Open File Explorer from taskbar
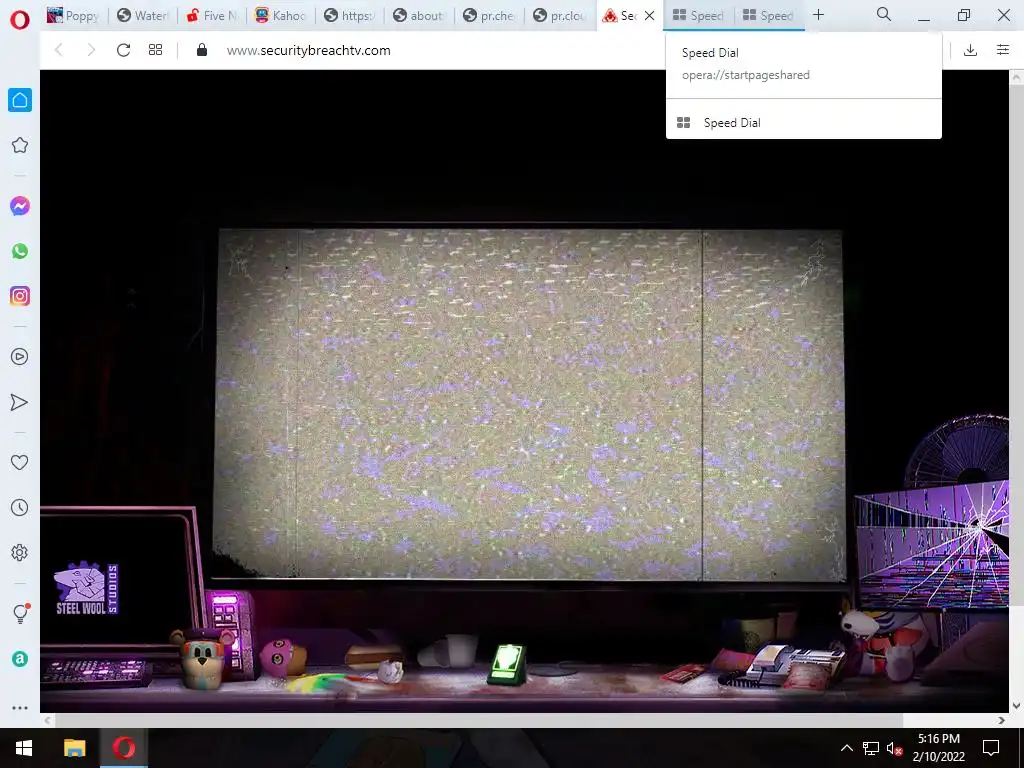 (74, 748)
